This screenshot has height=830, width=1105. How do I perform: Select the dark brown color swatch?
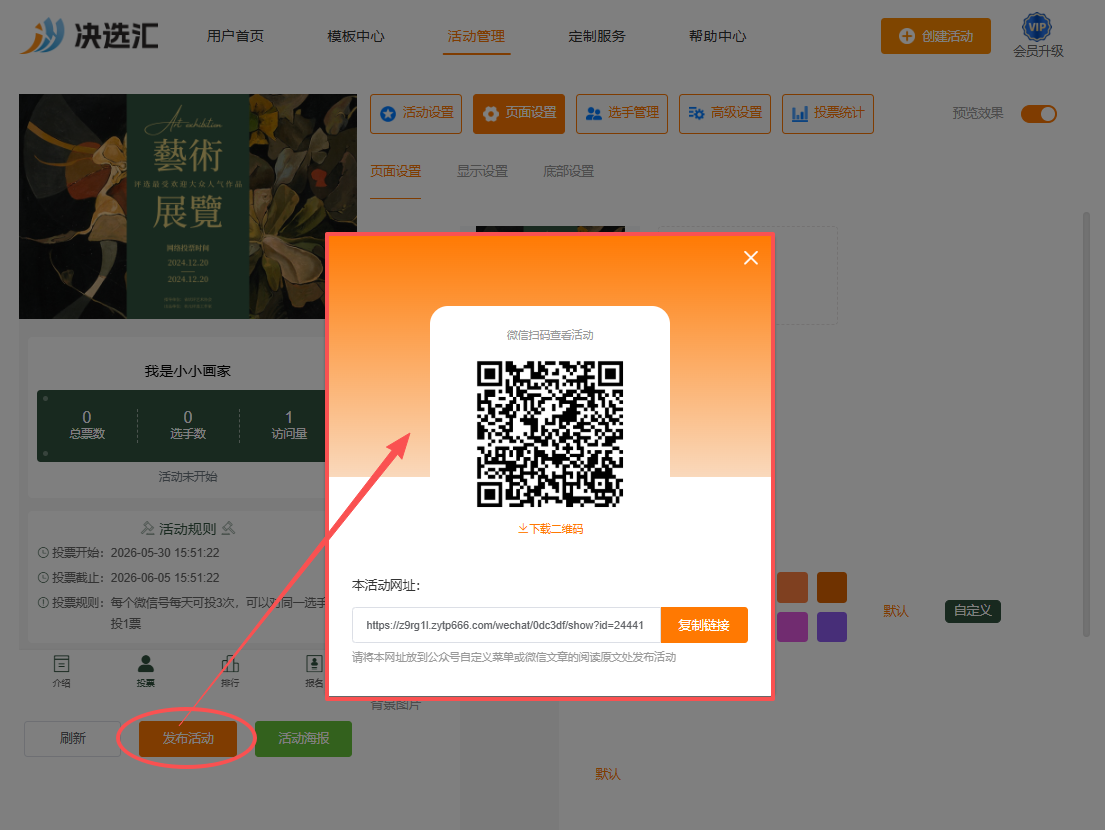tap(832, 588)
